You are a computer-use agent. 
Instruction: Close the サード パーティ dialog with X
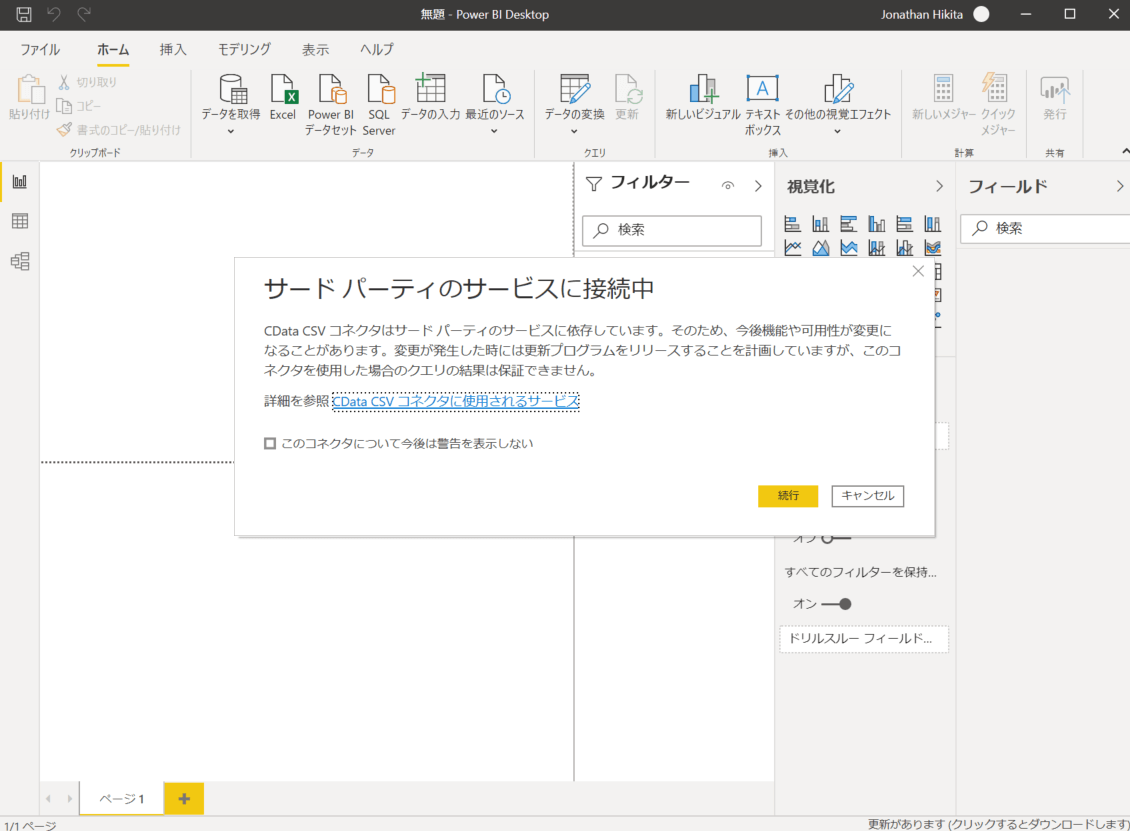click(918, 271)
